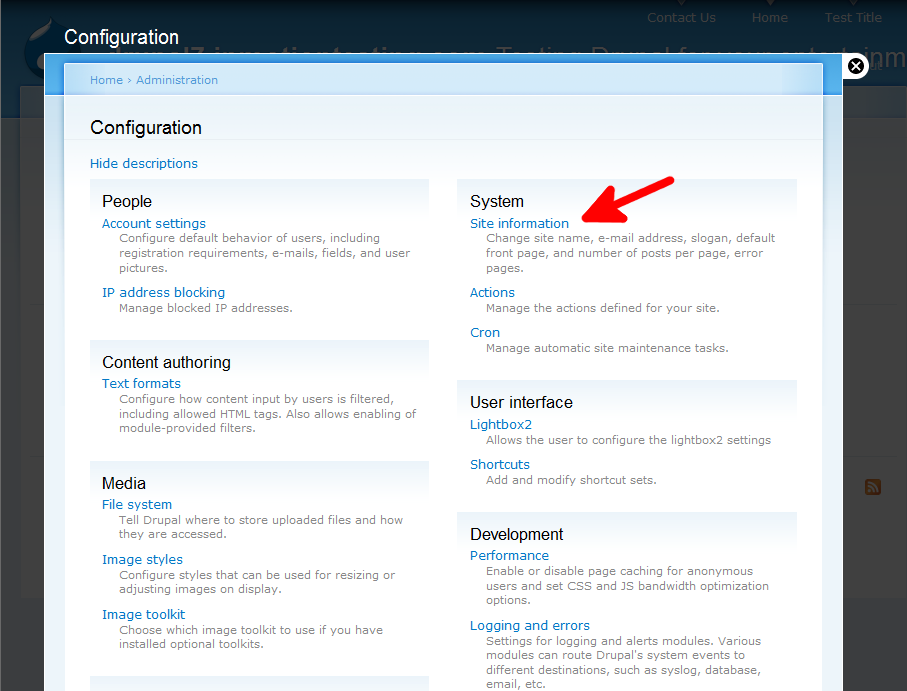Open Cron maintenance settings
The height and width of the screenshot is (691, 907).
click(x=485, y=332)
